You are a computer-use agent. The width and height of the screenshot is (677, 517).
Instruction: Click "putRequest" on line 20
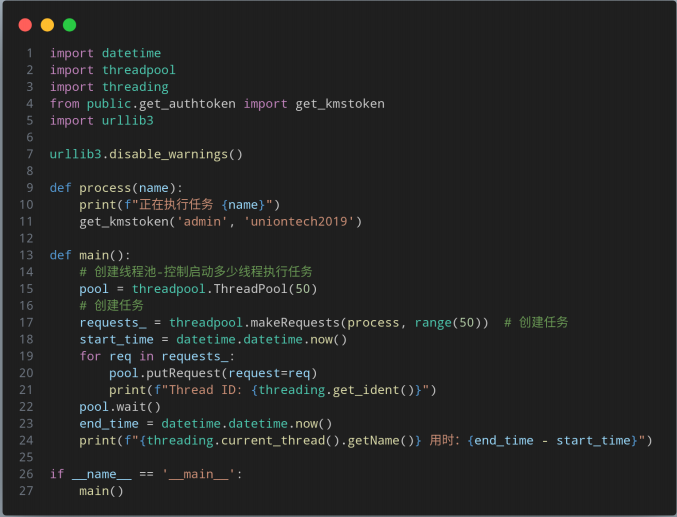coord(183,373)
